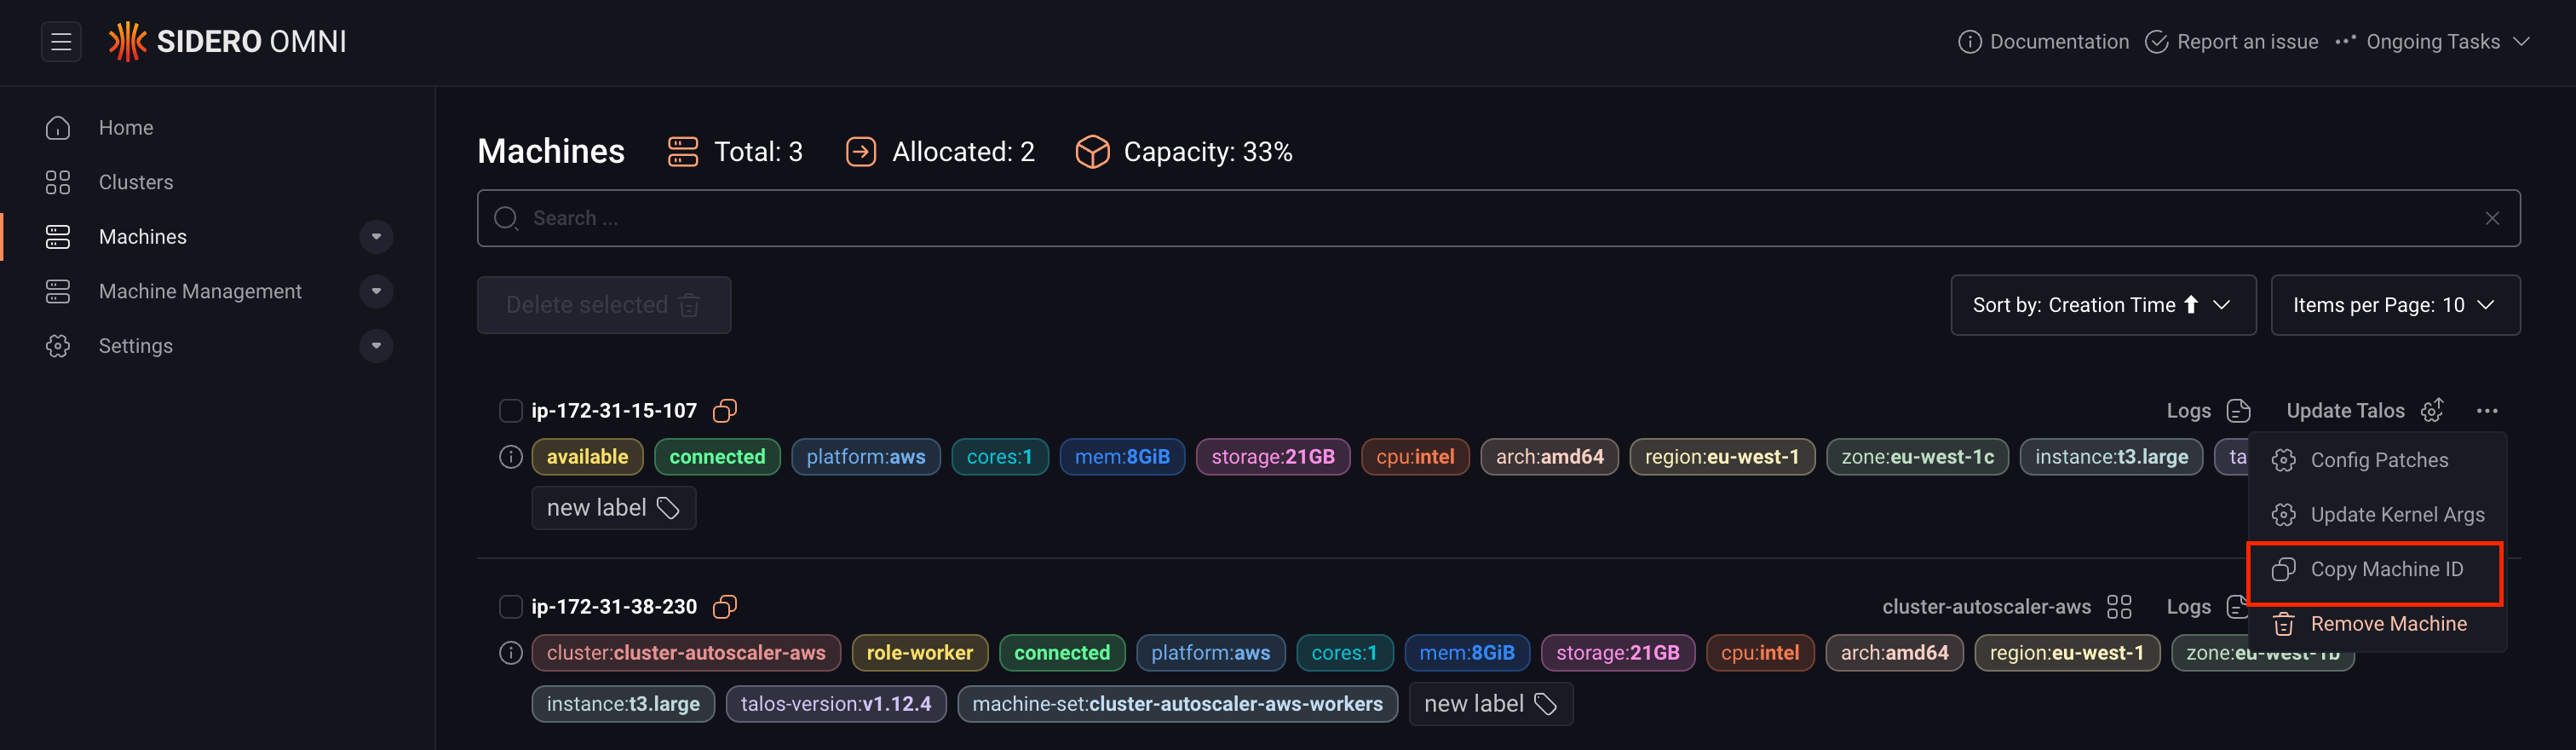The height and width of the screenshot is (750, 2576).
Task: Click Update Talos for ip-172-31-15-107
Action: [2365, 411]
